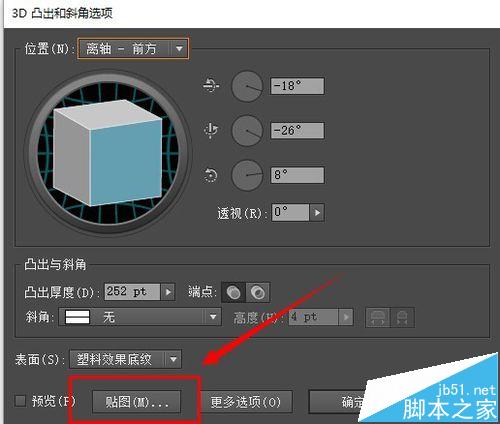Open the perspective slider arrow

(317, 212)
